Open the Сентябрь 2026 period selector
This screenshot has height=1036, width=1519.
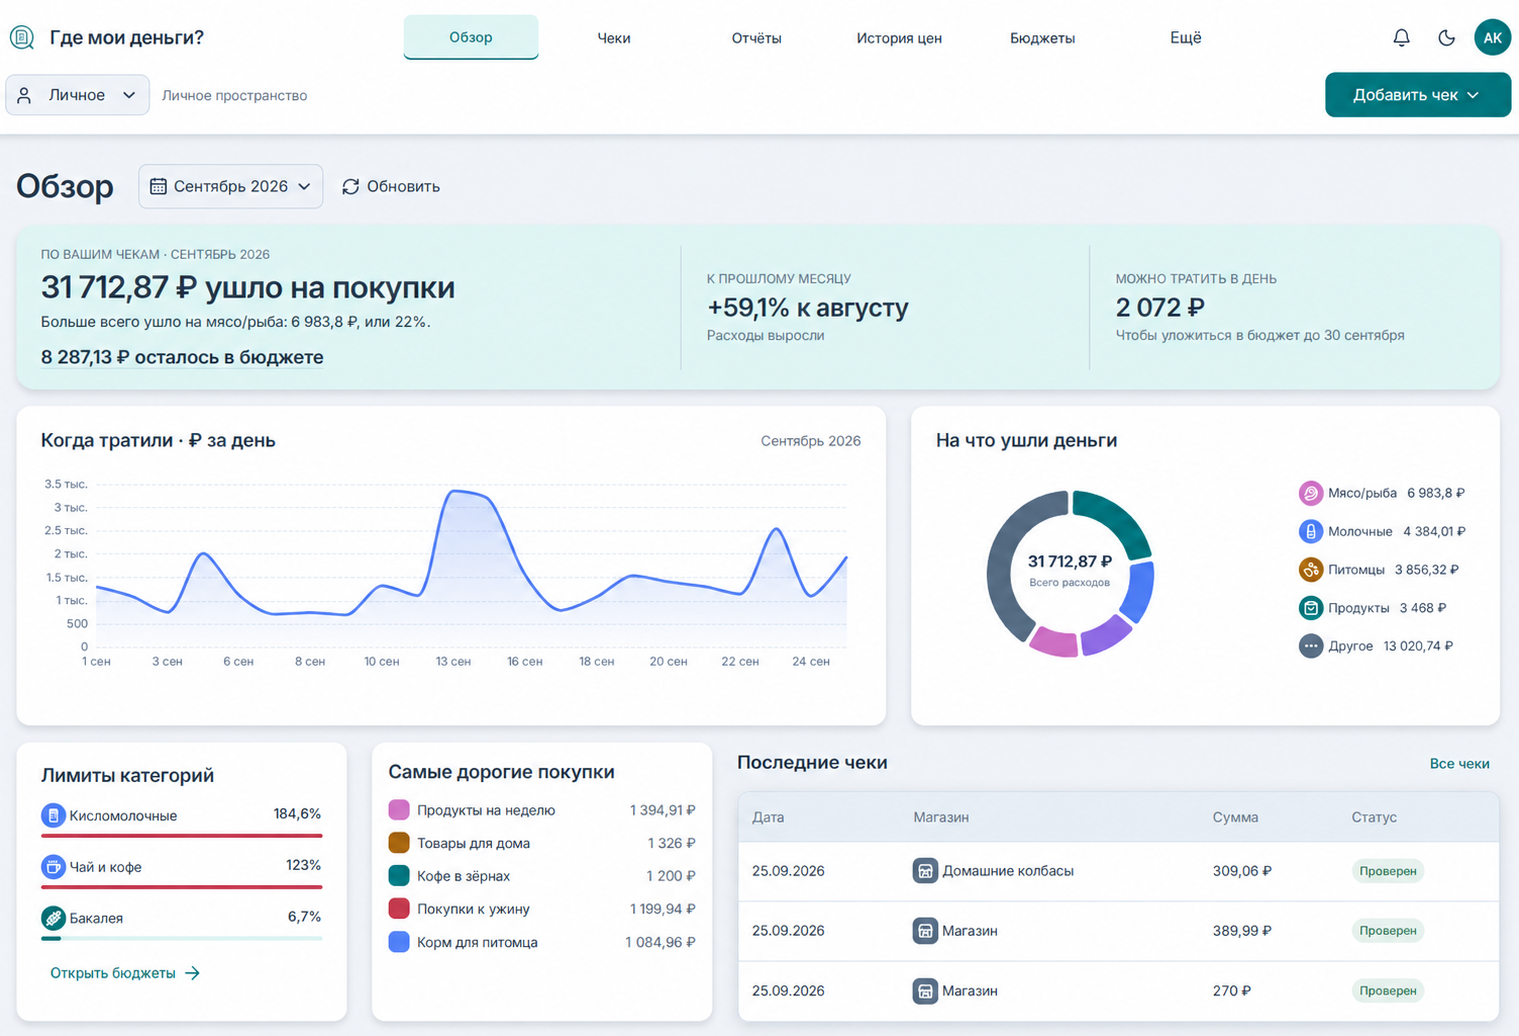click(230, 186)
